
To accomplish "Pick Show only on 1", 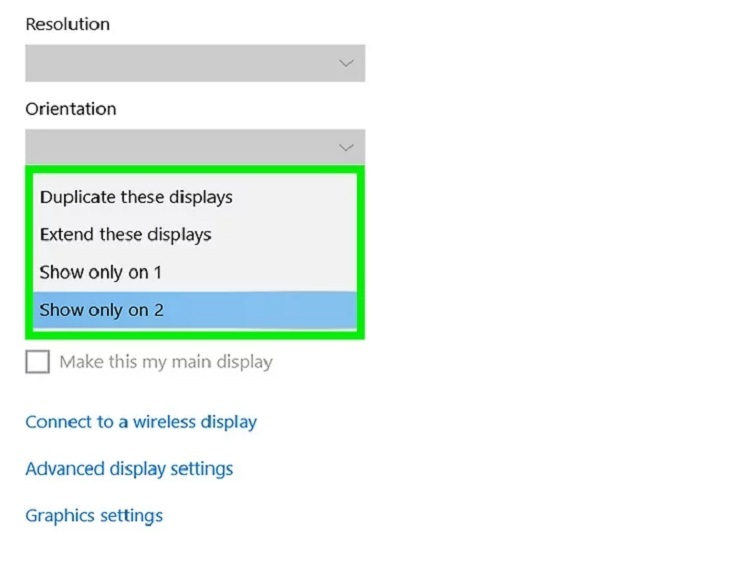I will coord(100,272).
